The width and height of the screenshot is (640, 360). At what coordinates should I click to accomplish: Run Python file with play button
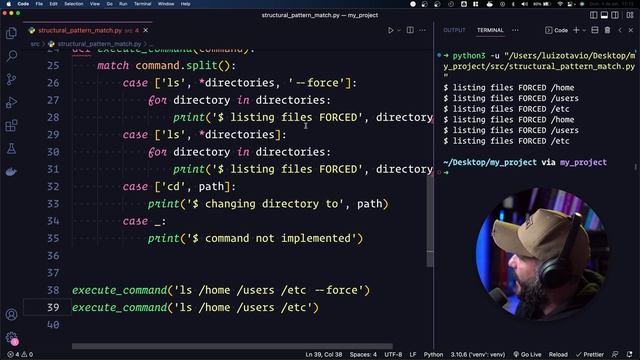tap(391, 30)
